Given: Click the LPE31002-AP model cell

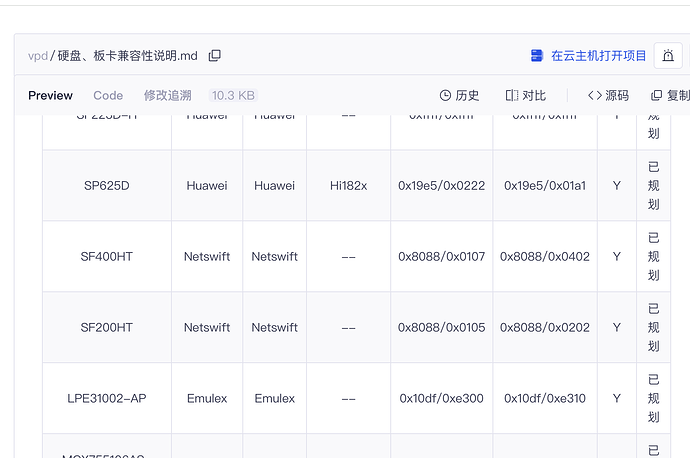Looking at the screenshot, I should tap(107, 398).
